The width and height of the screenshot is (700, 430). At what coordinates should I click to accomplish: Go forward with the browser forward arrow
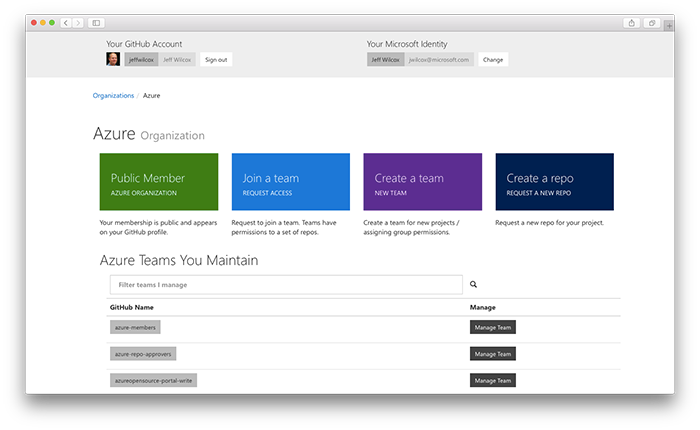coord(78,23)
